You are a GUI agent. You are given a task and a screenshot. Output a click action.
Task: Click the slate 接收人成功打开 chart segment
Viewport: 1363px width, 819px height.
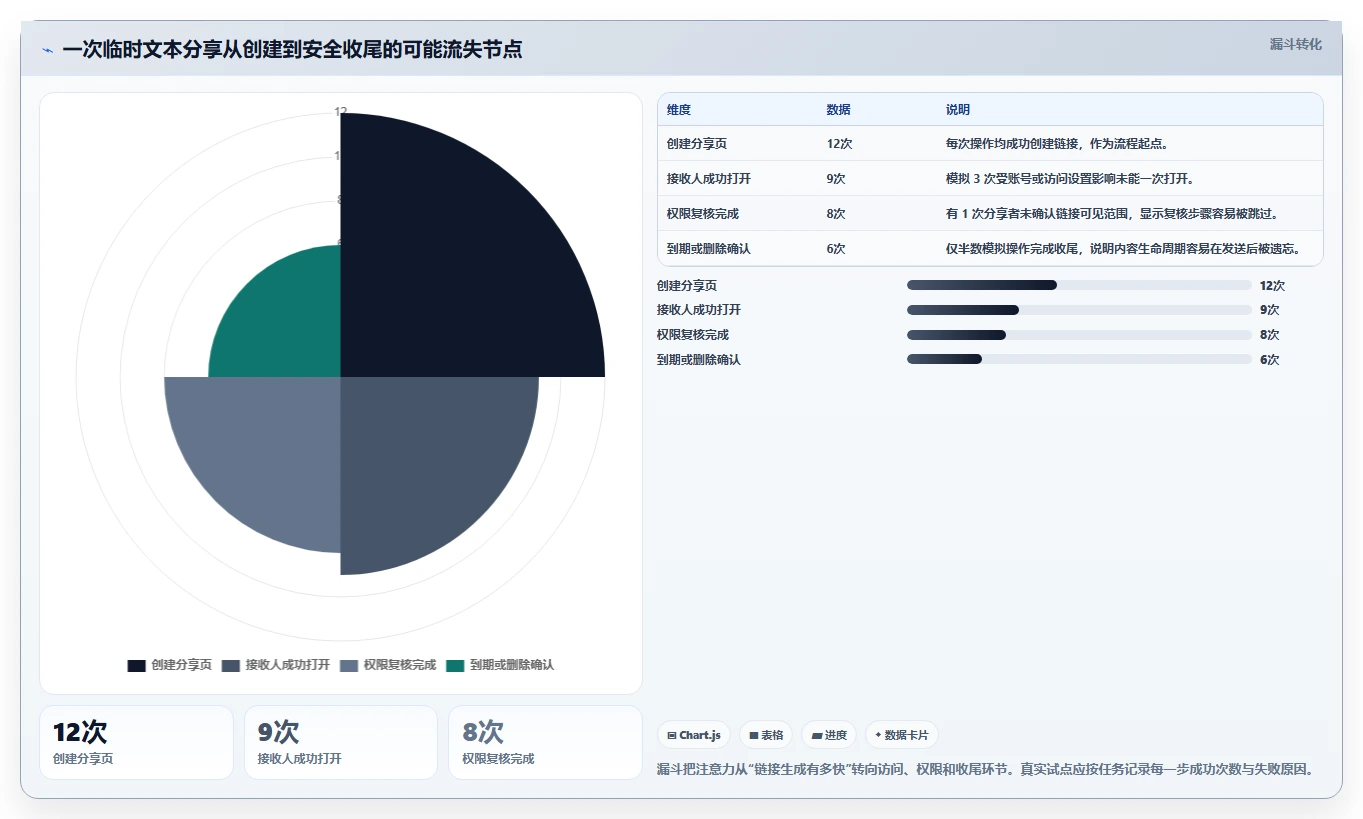425,460
